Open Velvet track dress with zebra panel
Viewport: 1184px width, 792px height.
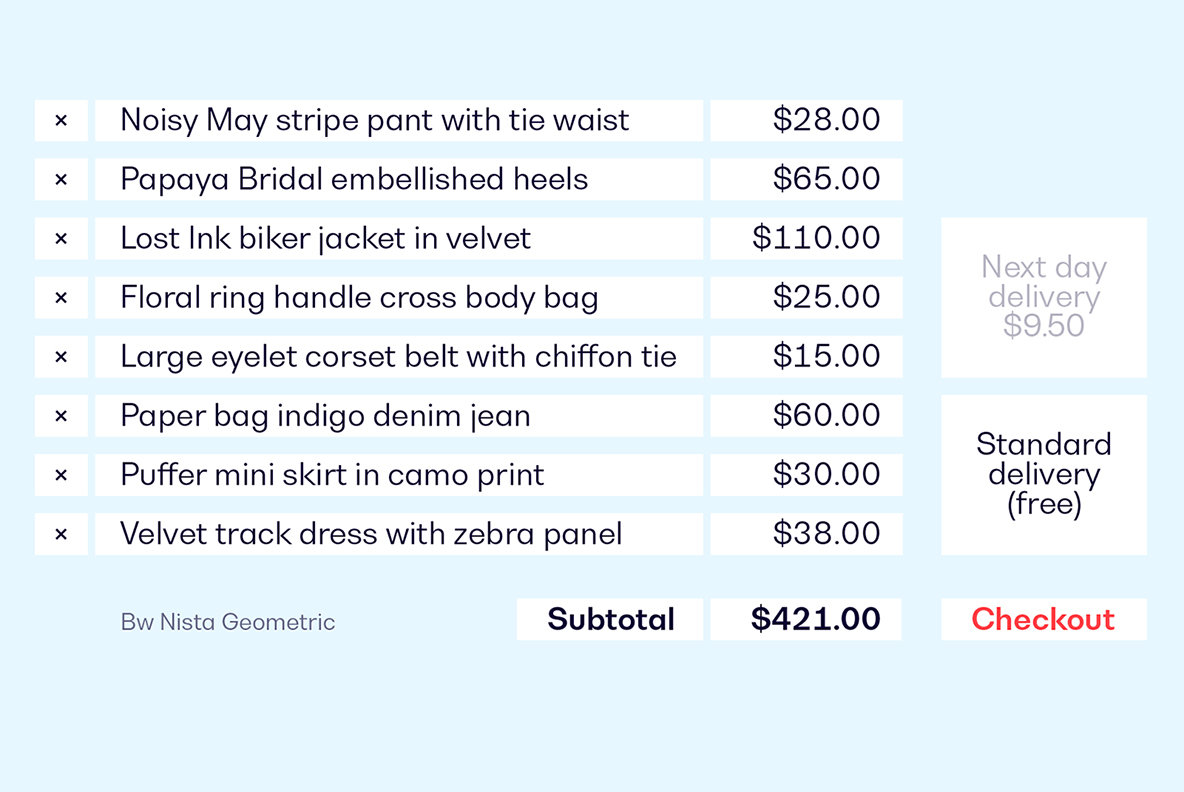pos(399,534)
